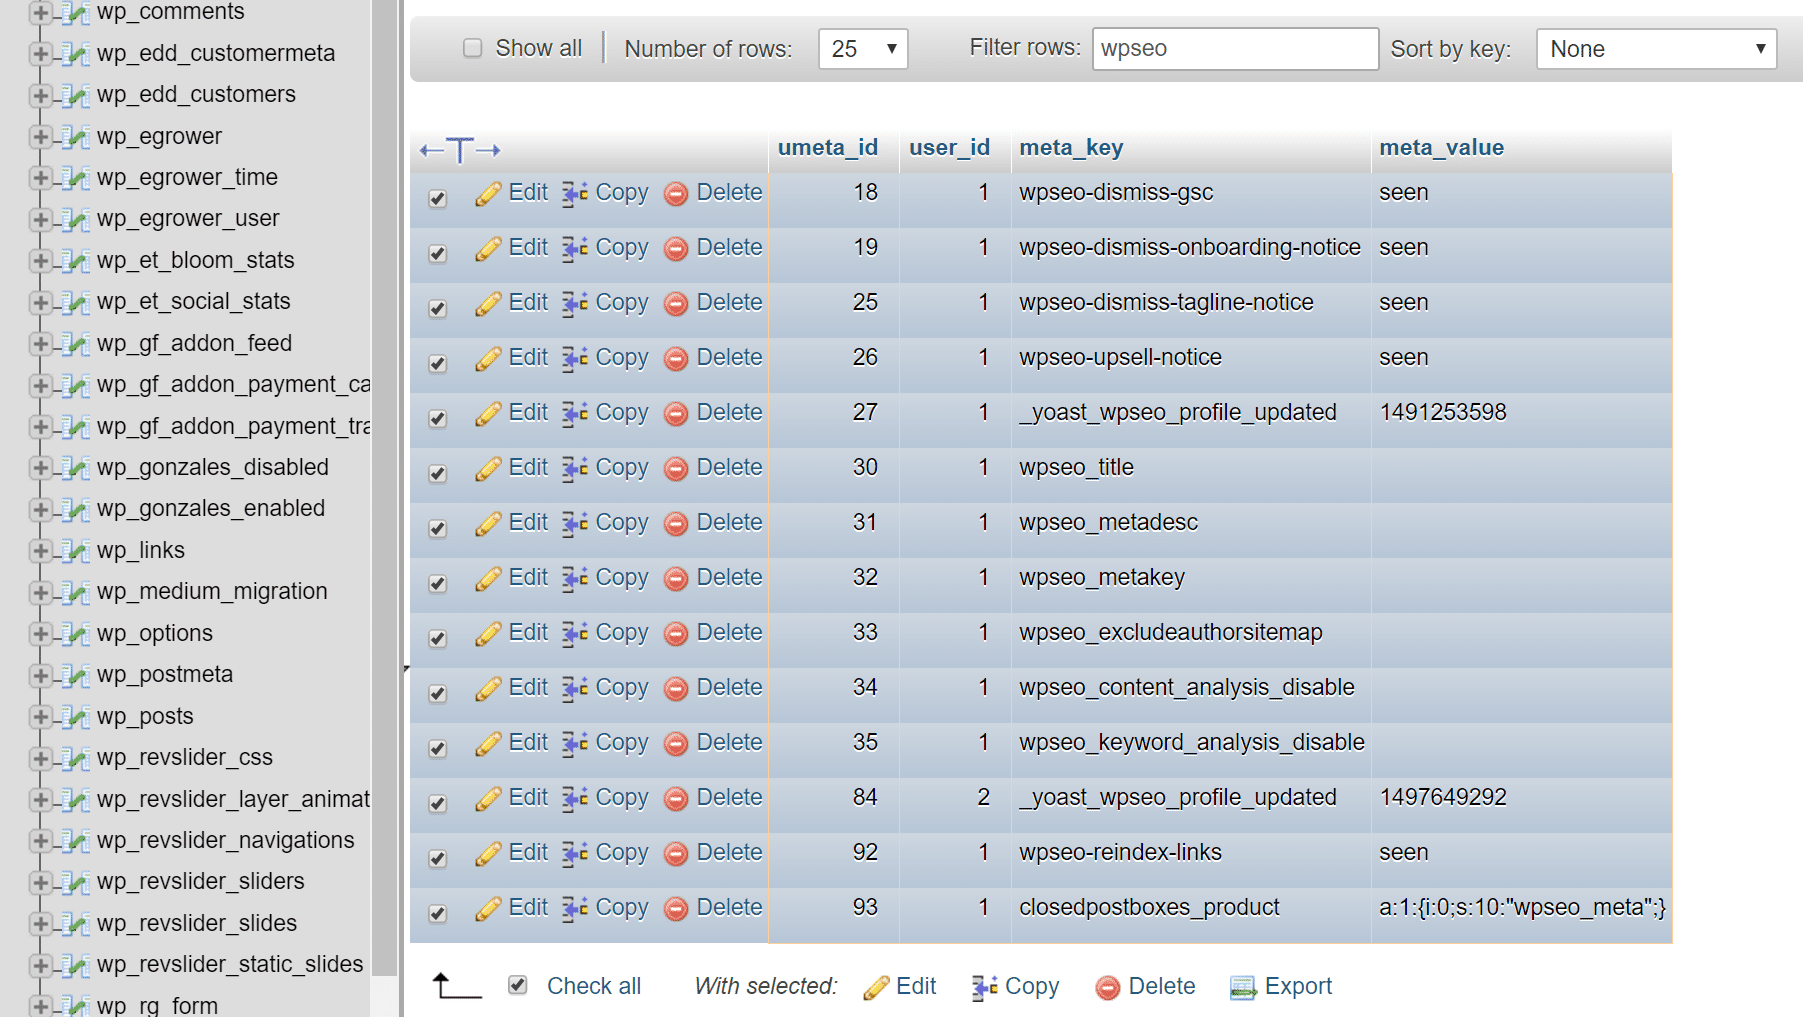
Task: Click the Browse icon next to wp_posts table
Action: 76,716
